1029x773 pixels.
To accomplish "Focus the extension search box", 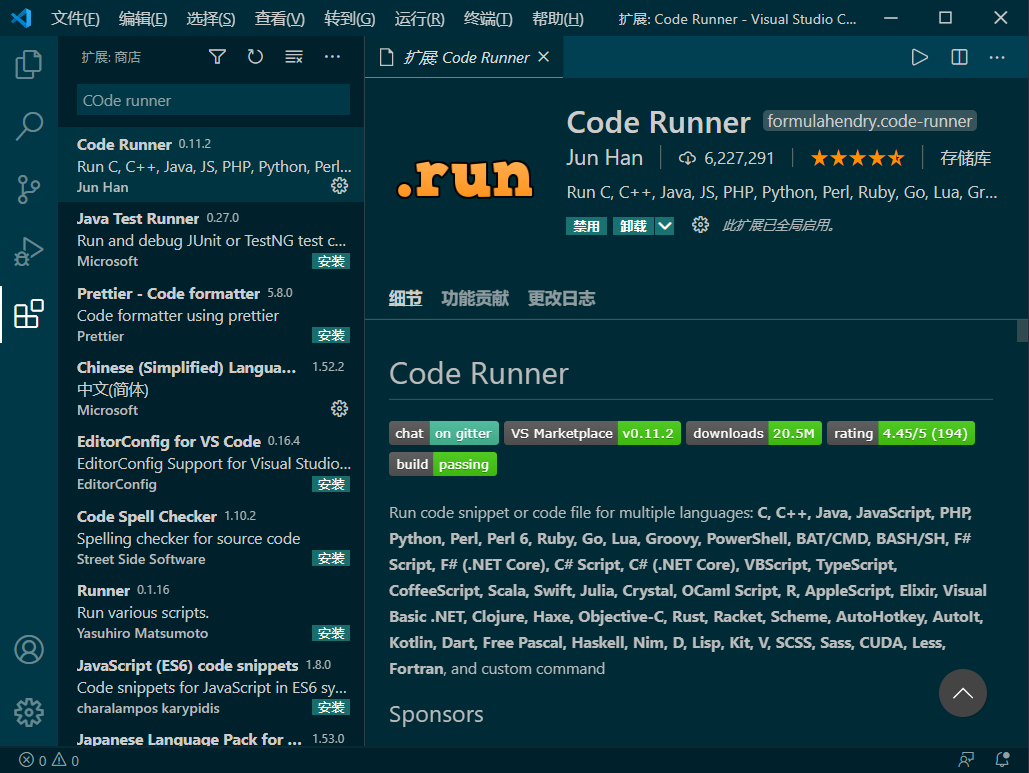I will (213, 100).
